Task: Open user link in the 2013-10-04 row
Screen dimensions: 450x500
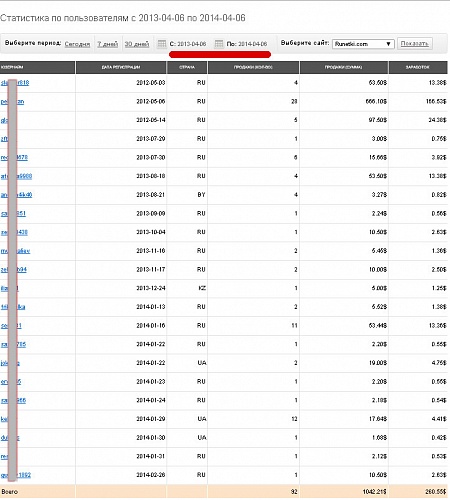Action: 14,232
